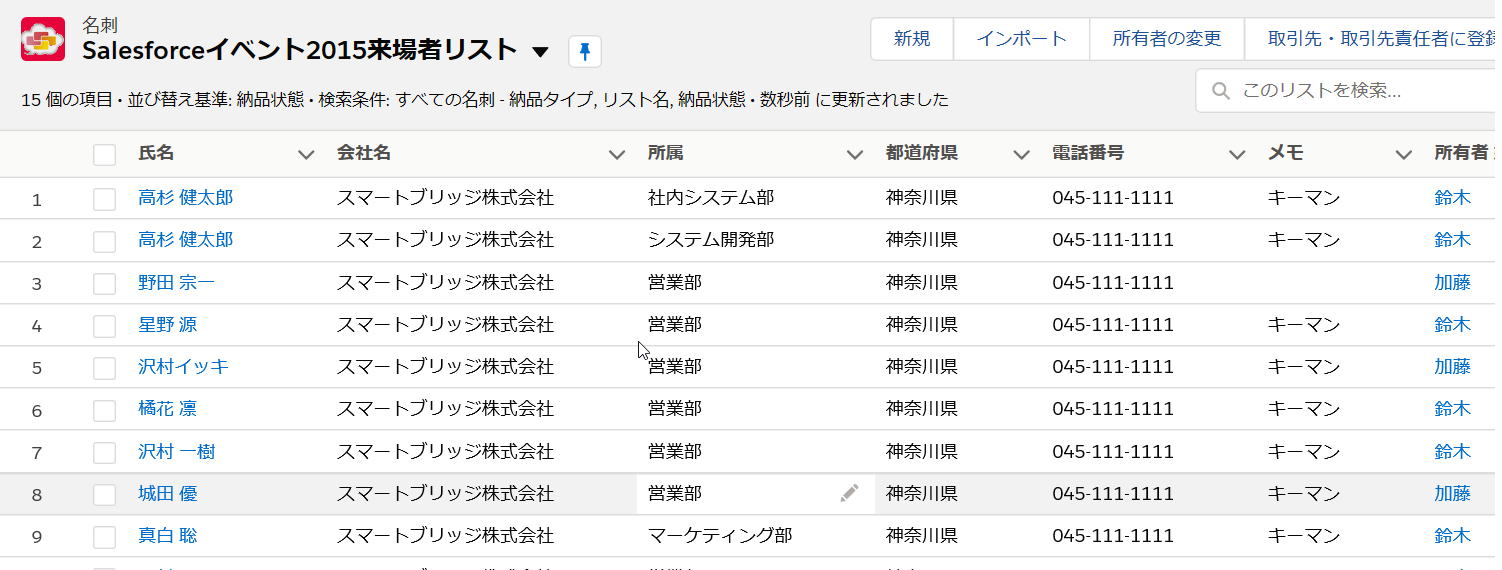The height and width of the screenshot is (570, 1502).
Task: Click the 新規 button
Action: [912, 39]
